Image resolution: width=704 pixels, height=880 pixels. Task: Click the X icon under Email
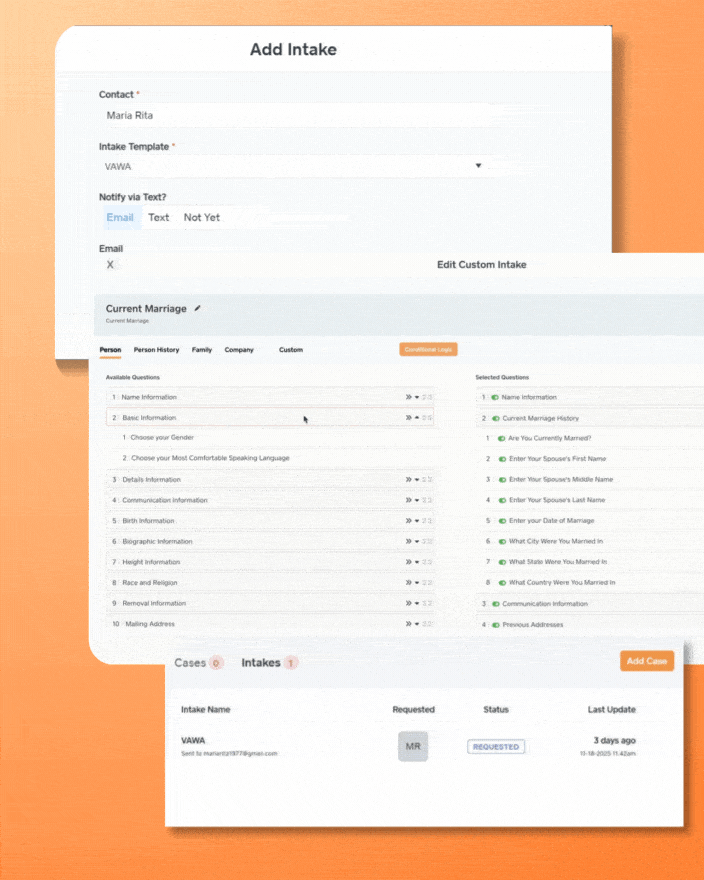click(110, 265)
